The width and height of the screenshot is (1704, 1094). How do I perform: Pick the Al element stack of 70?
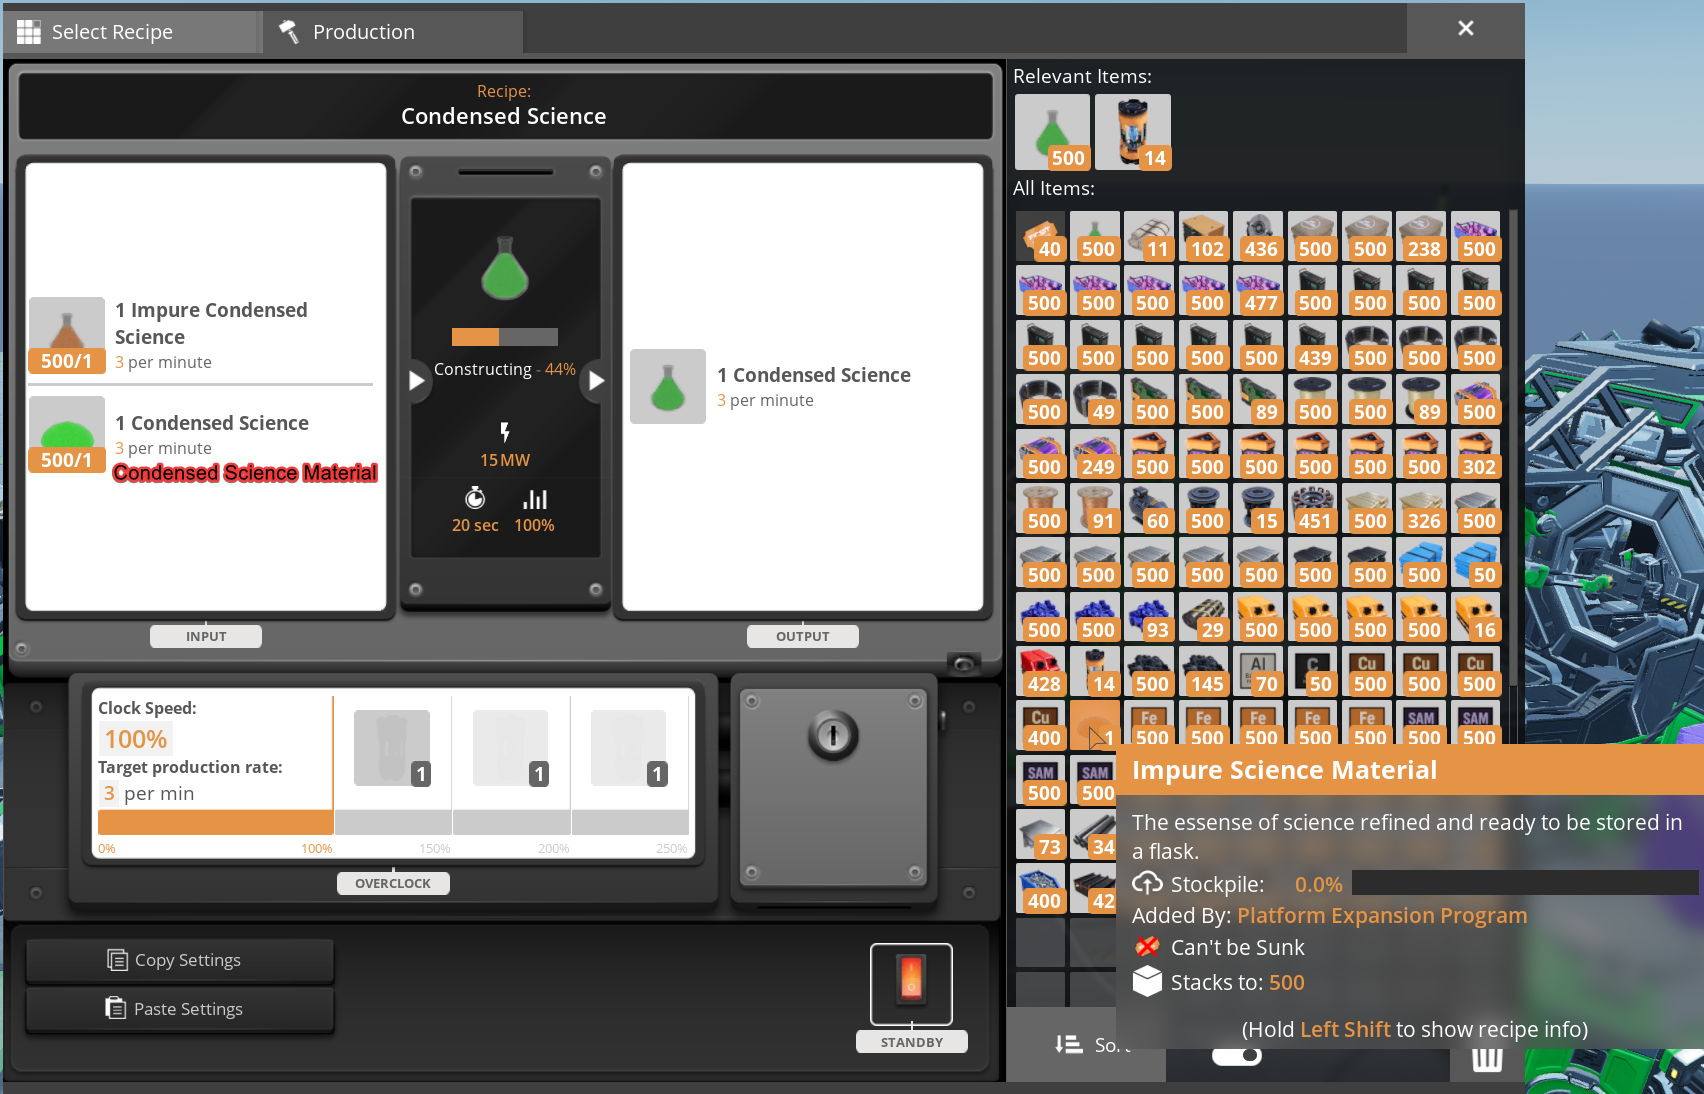[x=1258, y=671]
